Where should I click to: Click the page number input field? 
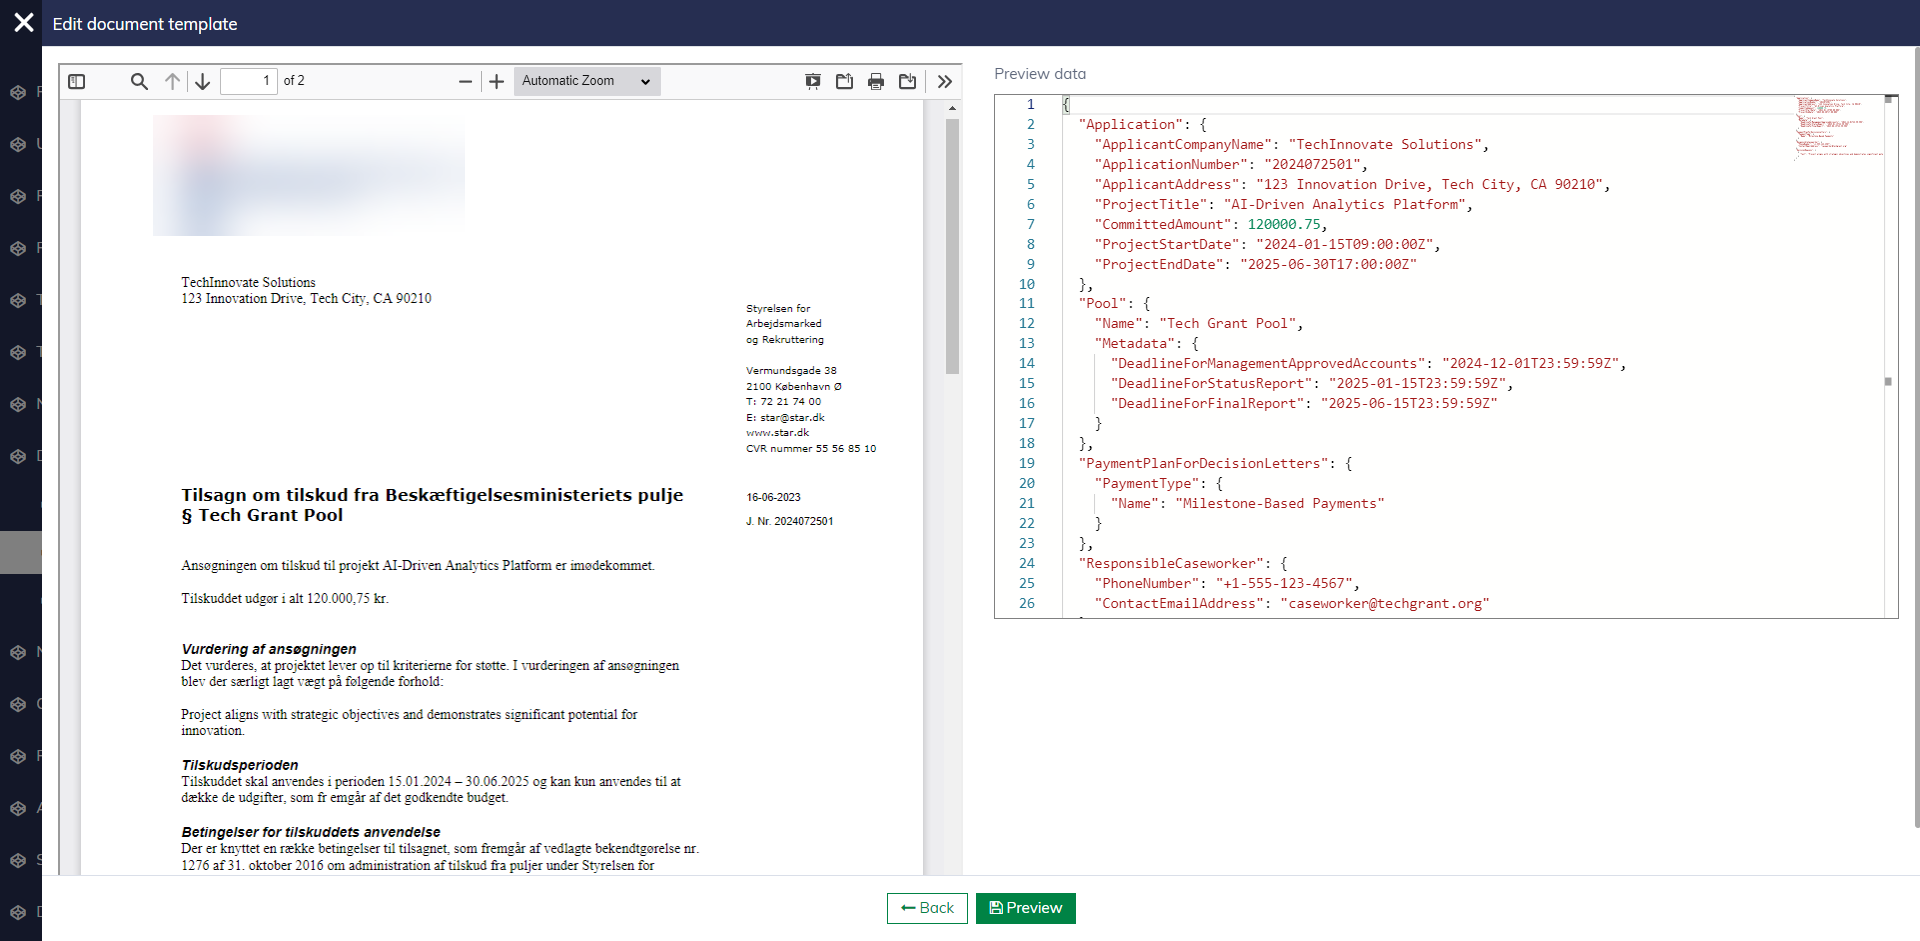(x=248, y=81)
